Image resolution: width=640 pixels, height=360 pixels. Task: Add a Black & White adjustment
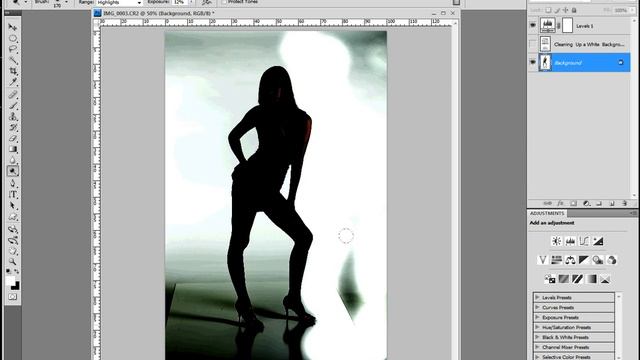(x=584, y=260)
